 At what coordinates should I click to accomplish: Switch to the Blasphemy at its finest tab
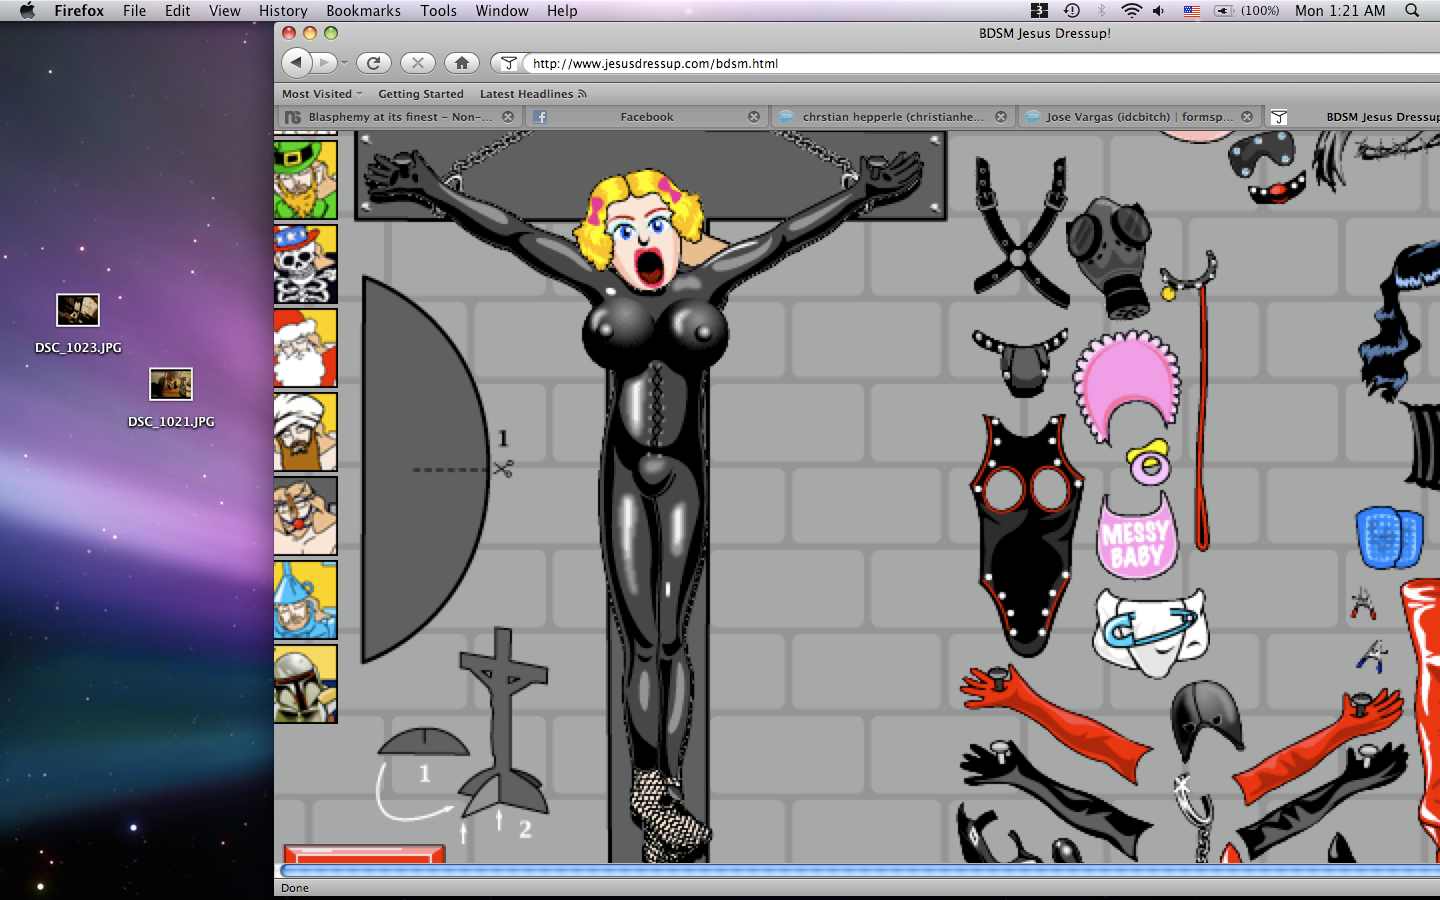(x=399, y=117)
